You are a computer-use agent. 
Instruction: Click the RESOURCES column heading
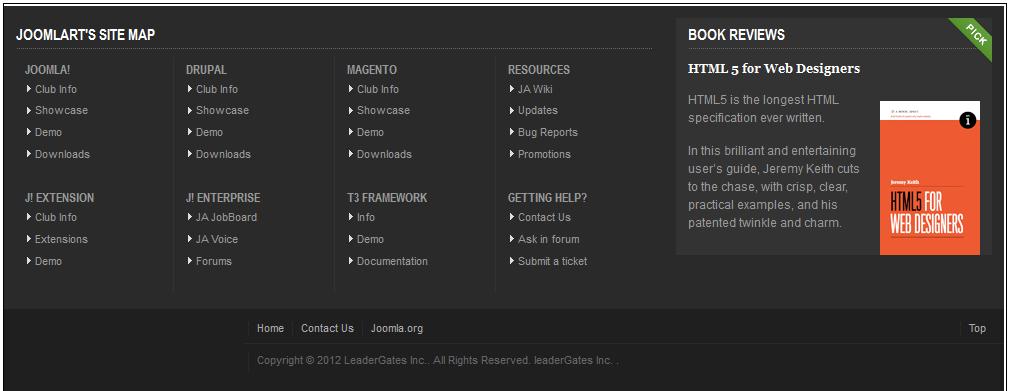(x=539, y=69)
